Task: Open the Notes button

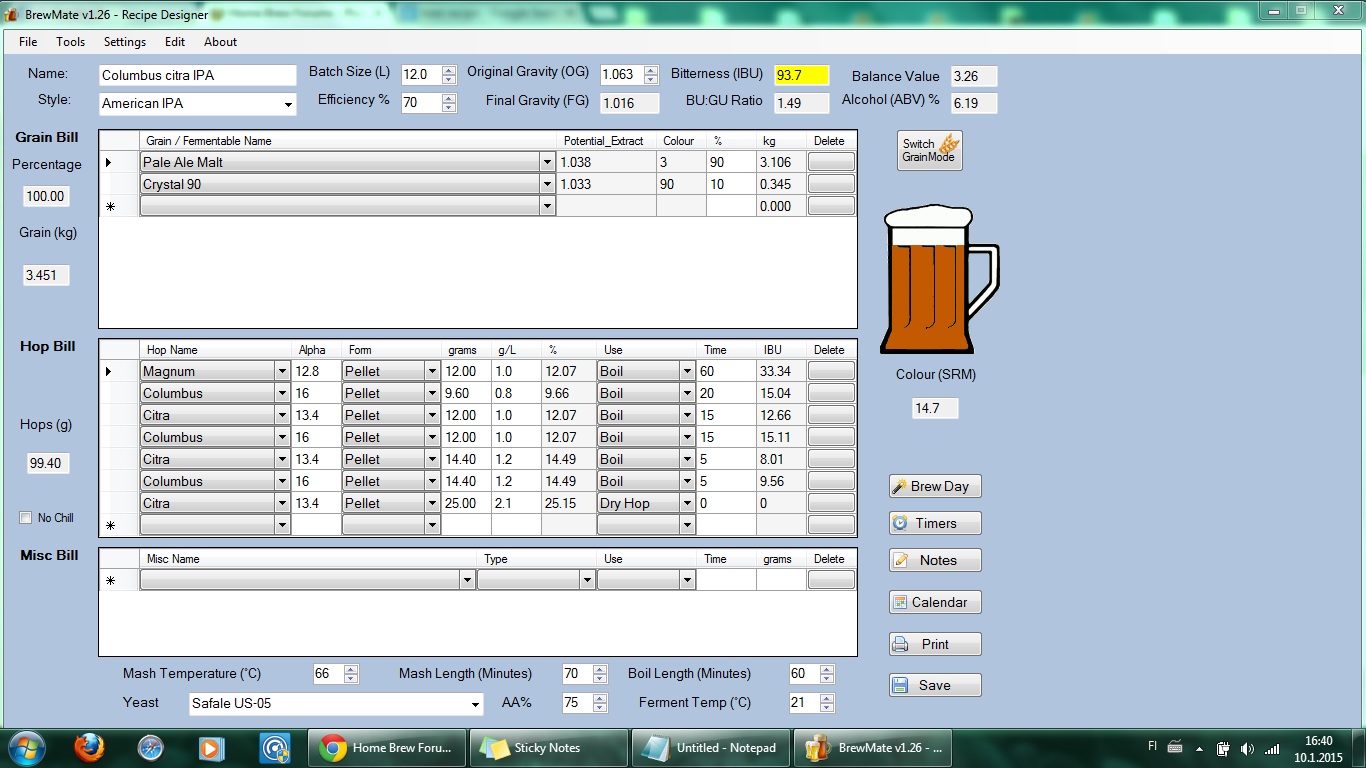Action: coord(935,560)
